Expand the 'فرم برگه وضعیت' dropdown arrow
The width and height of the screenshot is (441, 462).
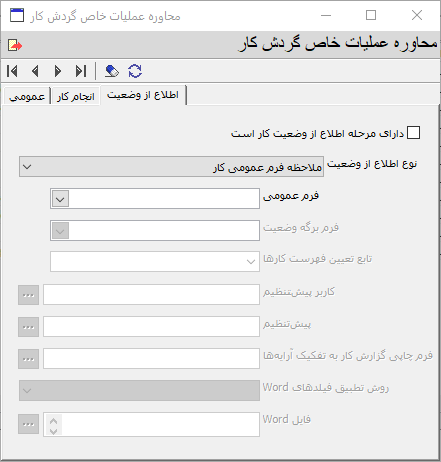tap(60, 231)
